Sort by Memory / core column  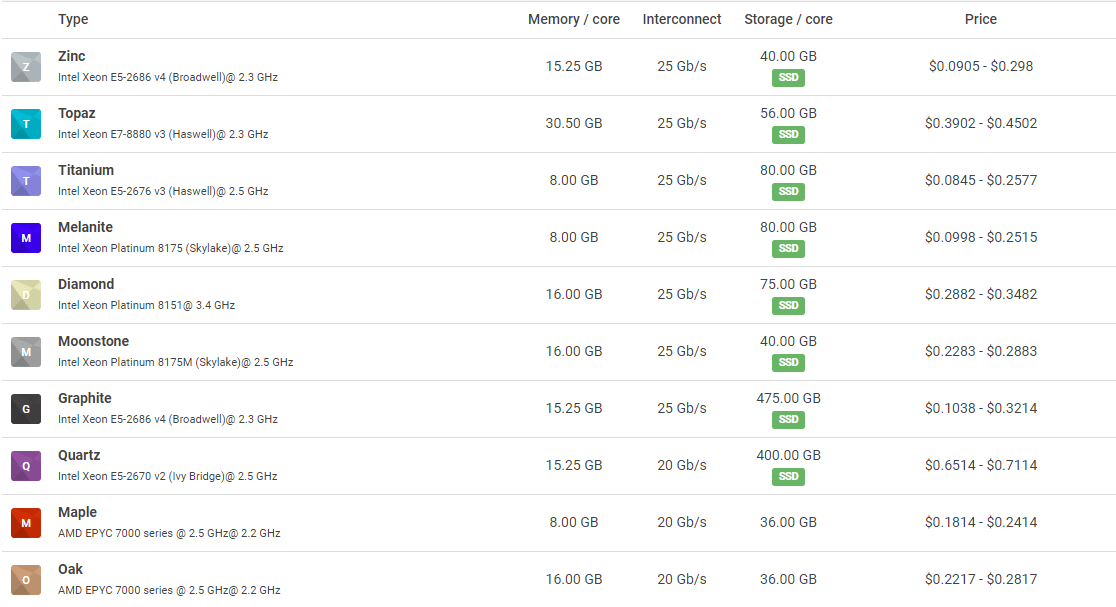click(x=574, y=19)
